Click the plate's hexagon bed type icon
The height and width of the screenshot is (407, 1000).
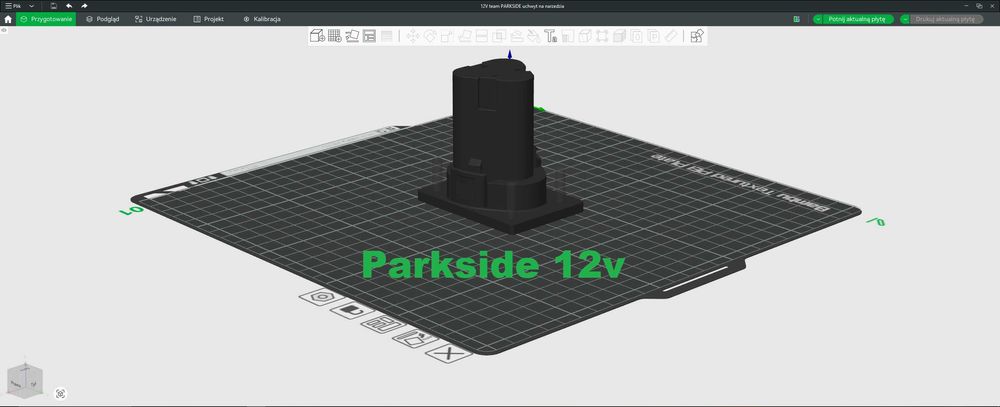tap(321, 297)
